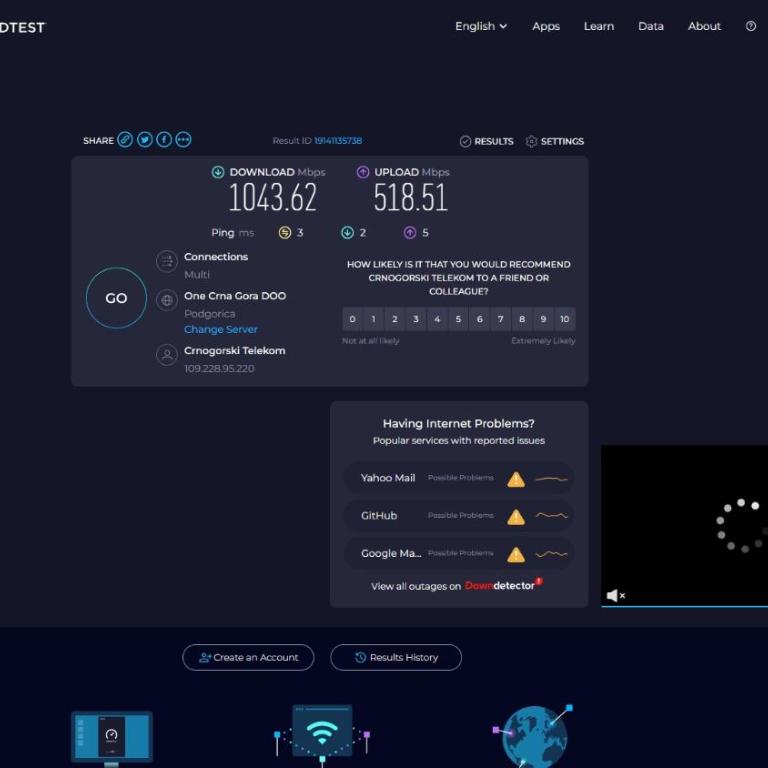Choose rating 7 on recommendation scale
This screenshot has height=768, width=768.
[501, 319]
